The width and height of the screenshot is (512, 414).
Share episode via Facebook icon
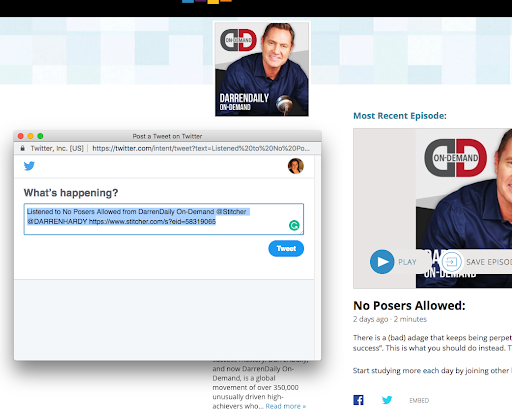click(358, 400)
